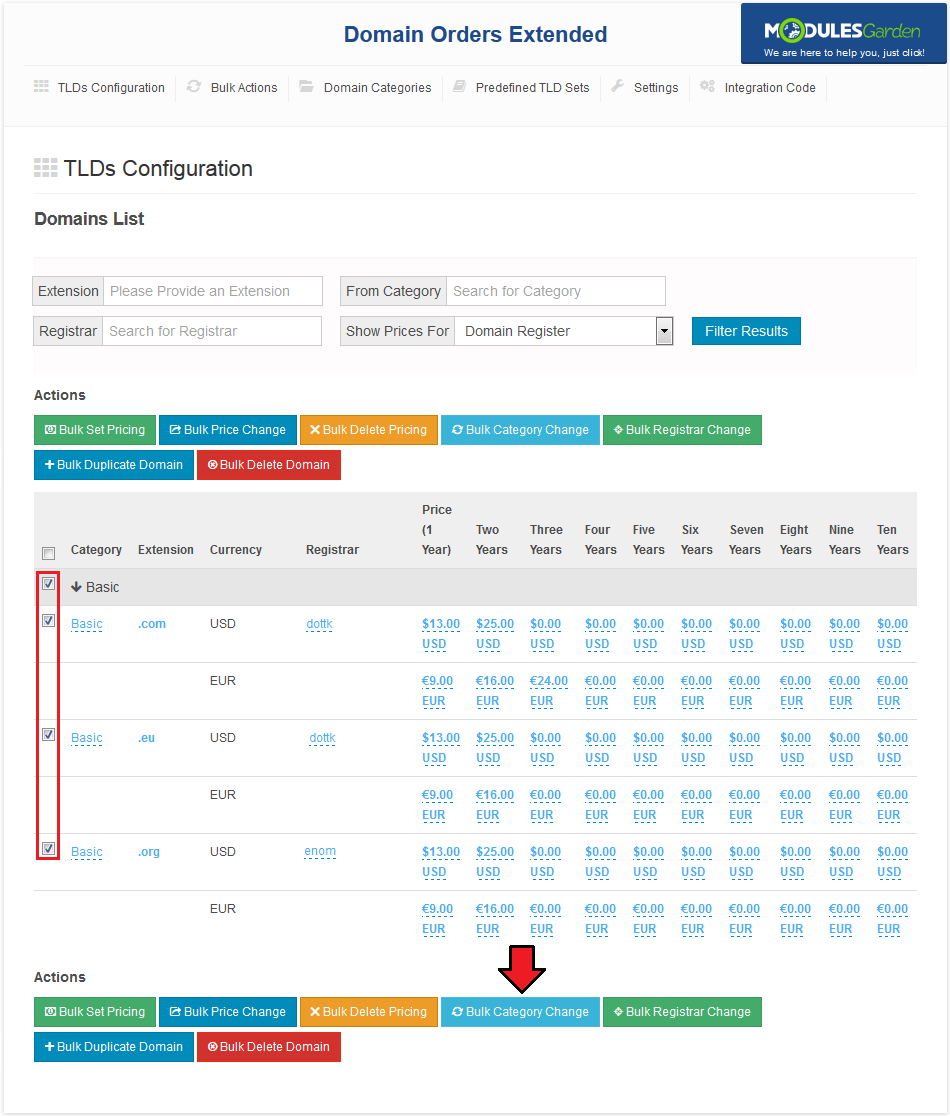Screen dimensions: 950x1116
Task: Click the Predefined TLD Sets book icon
Action: tap(460, 87)
